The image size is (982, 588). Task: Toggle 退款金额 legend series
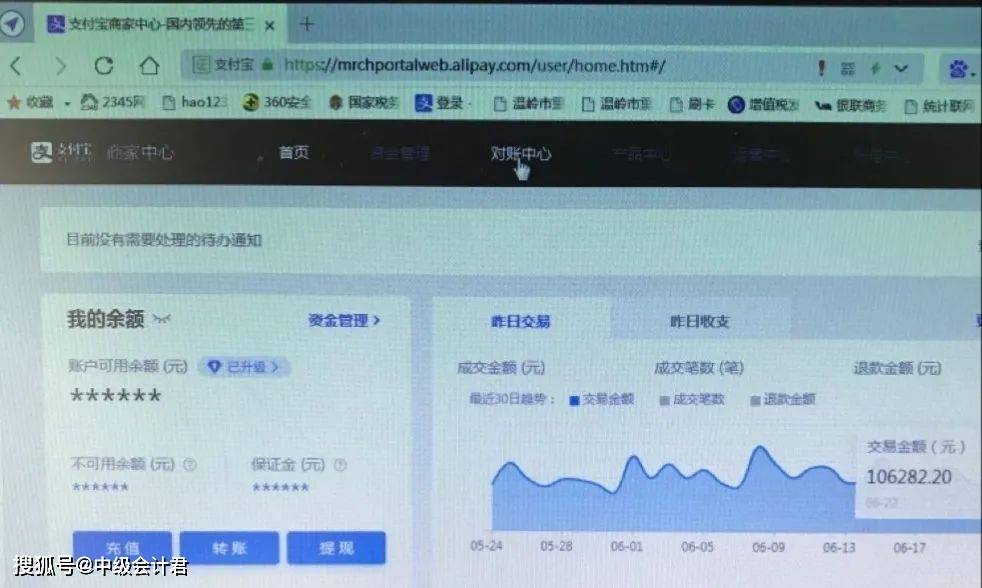point(783,400)
